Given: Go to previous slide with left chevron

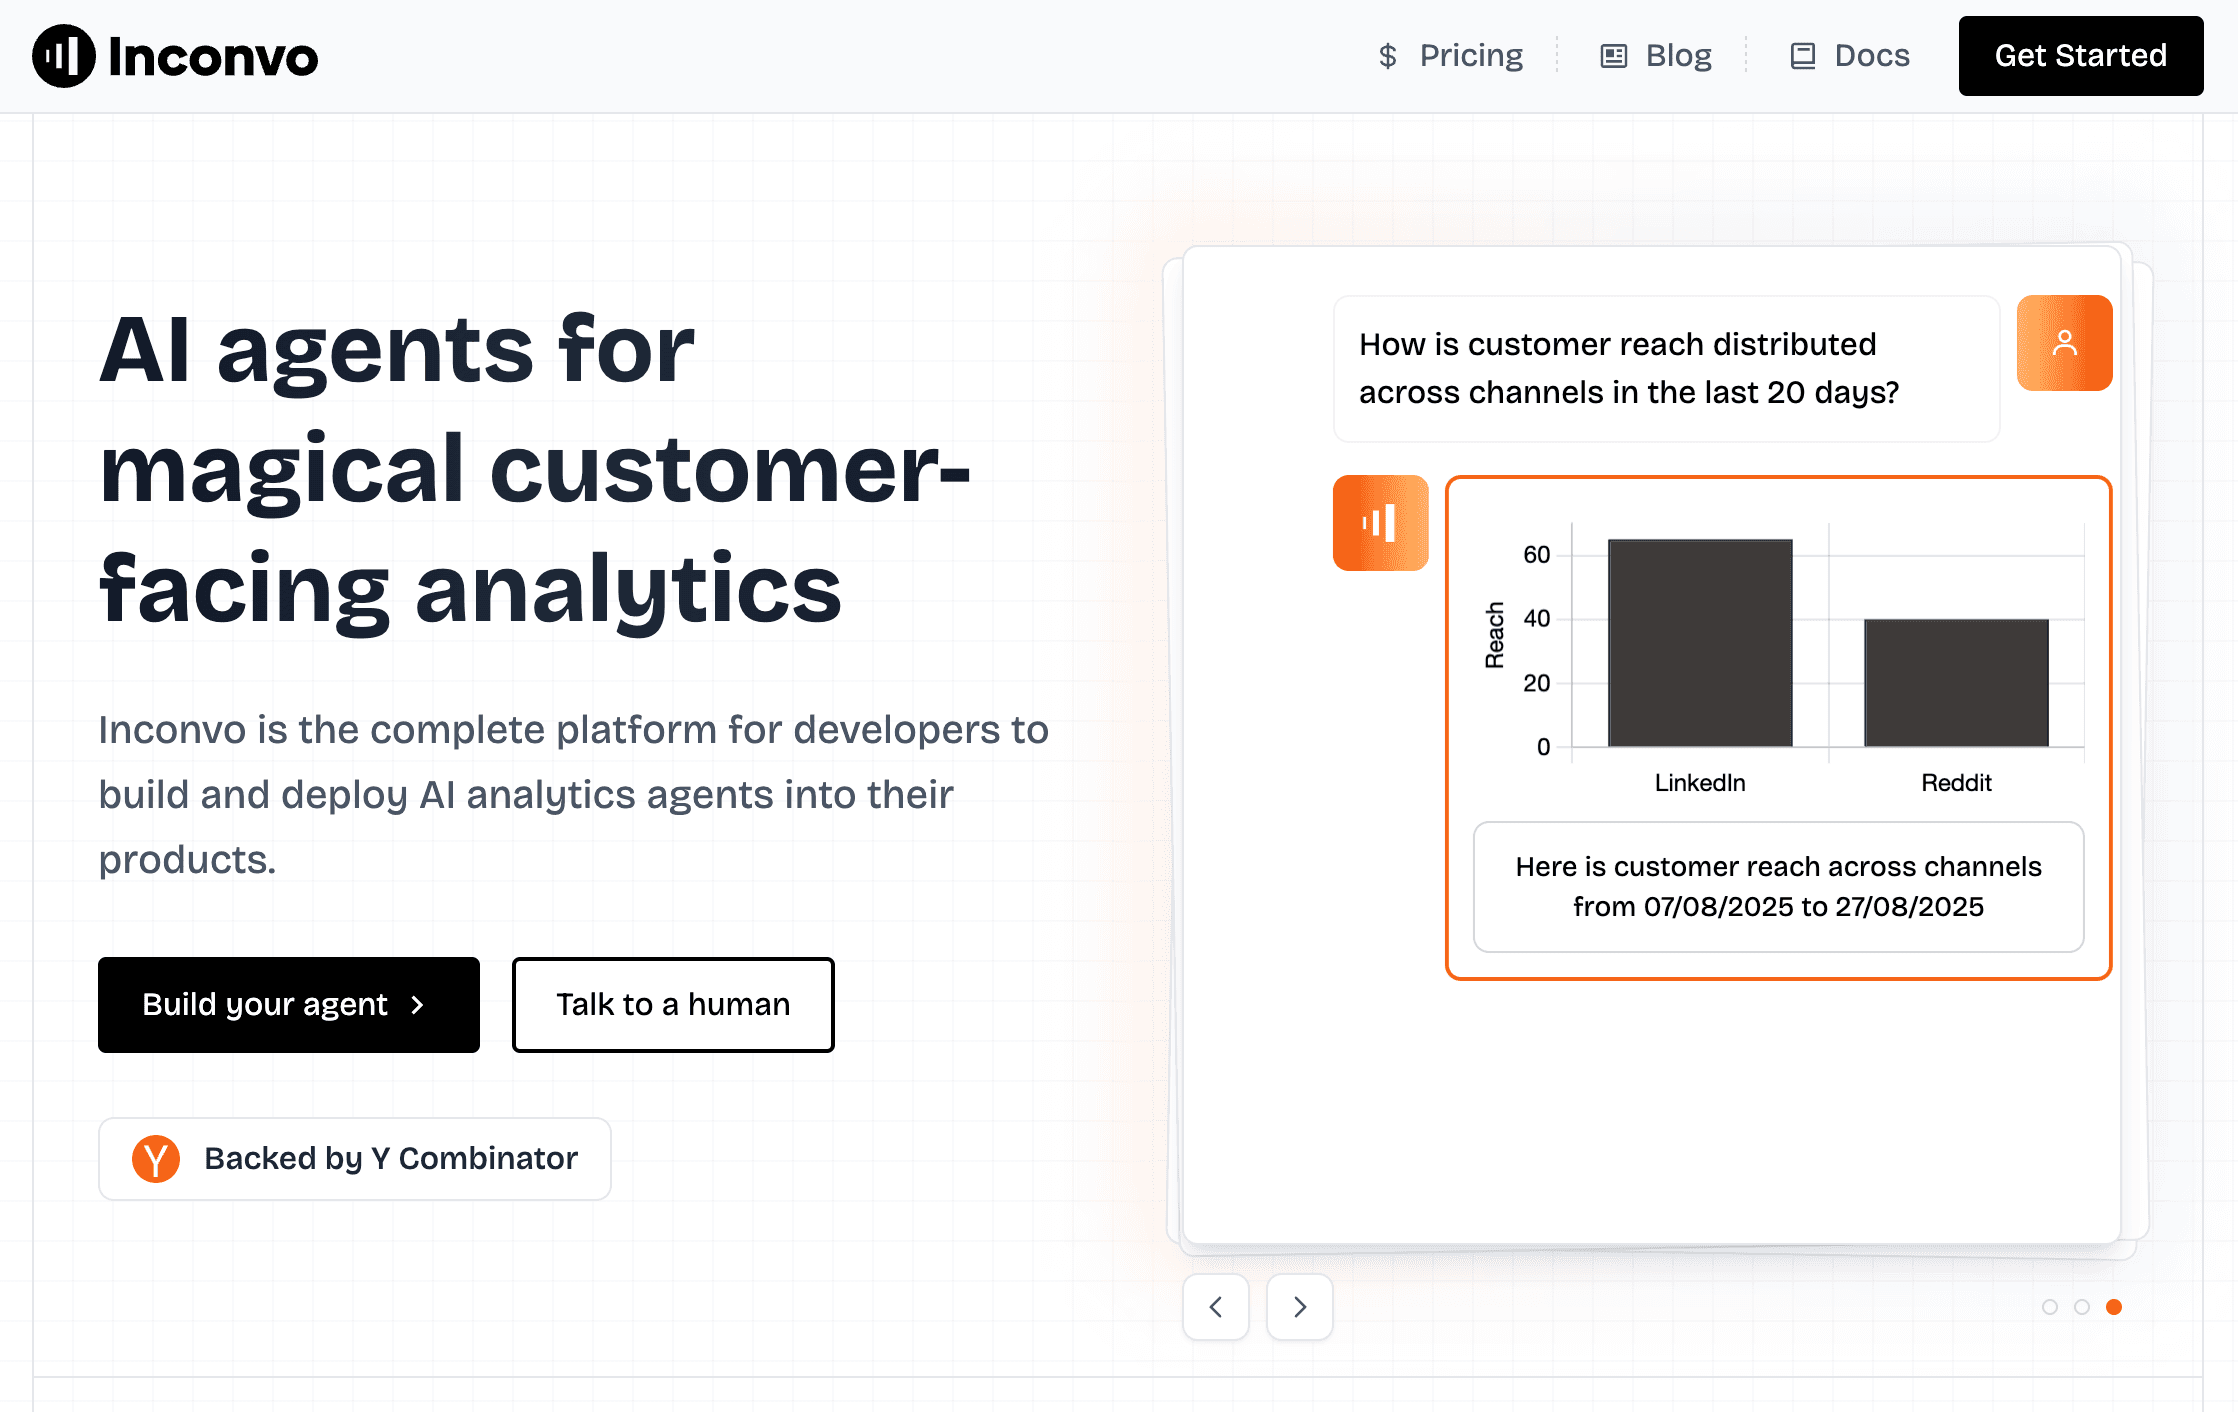Looking at the screenshot, I should 1215,1307.
